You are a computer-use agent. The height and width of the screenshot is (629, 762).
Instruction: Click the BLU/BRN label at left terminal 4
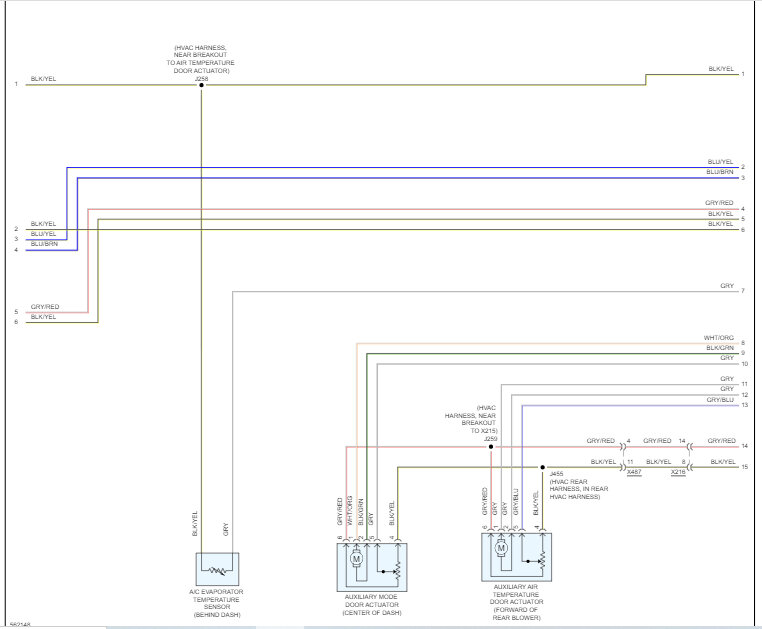[44, 244]
